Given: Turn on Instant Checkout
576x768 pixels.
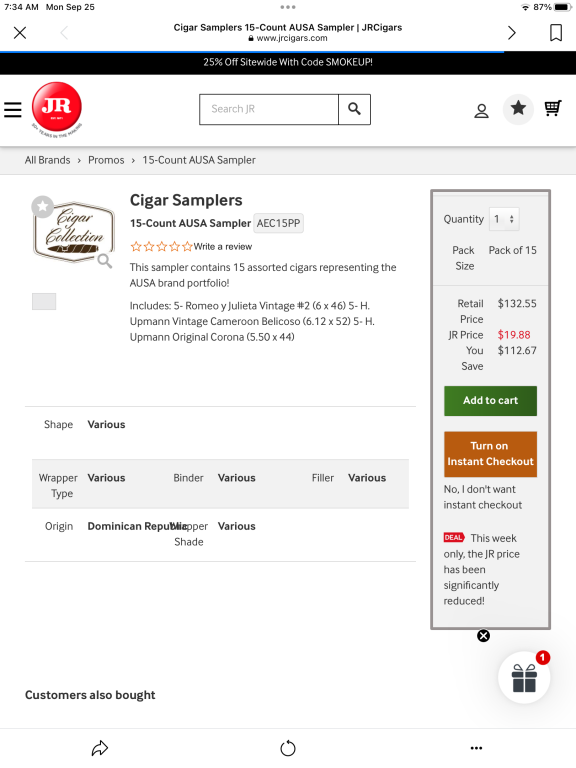Looking at the screenshot, I should 490,454.
